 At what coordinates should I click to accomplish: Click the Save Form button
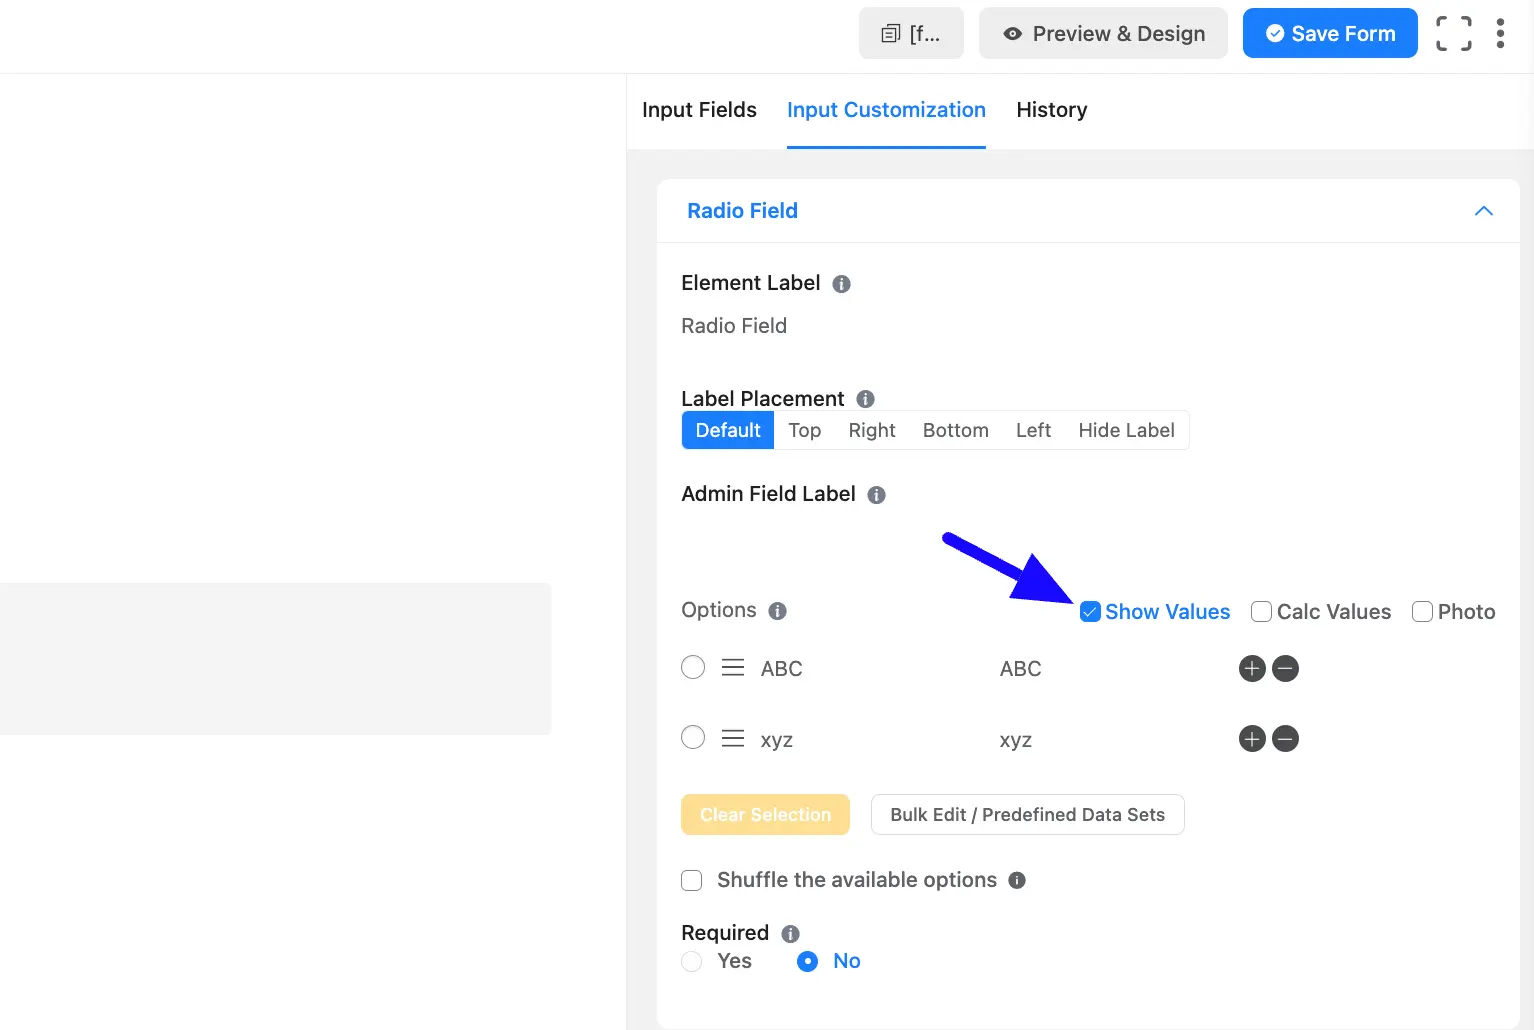pos(1330,34)
